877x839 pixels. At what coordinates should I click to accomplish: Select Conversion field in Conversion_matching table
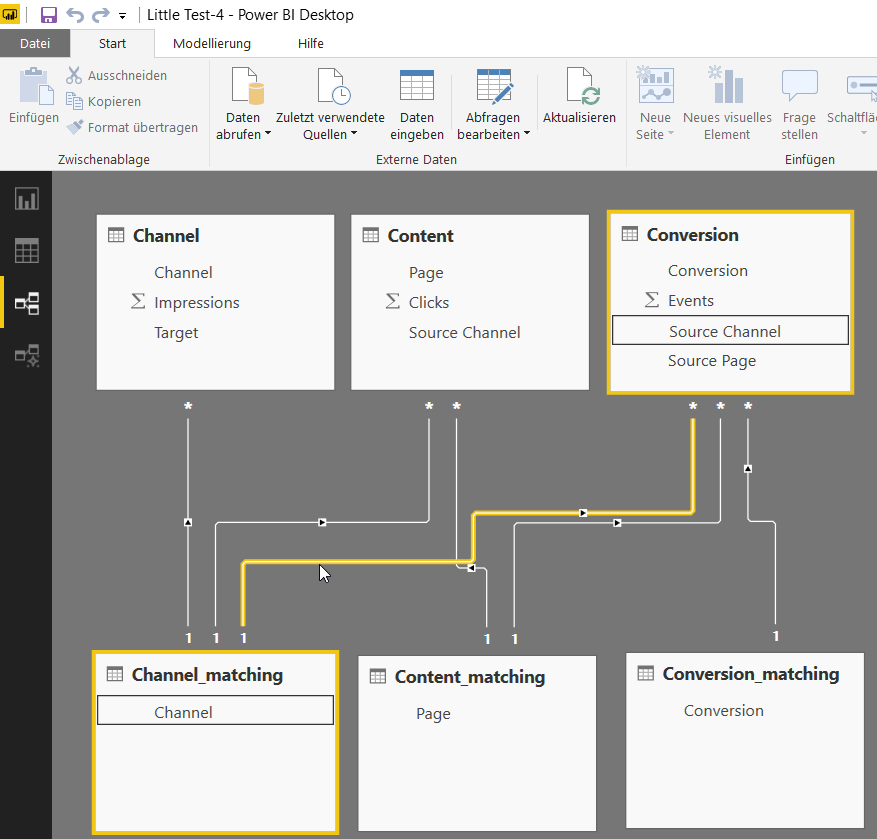tap(723, 710)
